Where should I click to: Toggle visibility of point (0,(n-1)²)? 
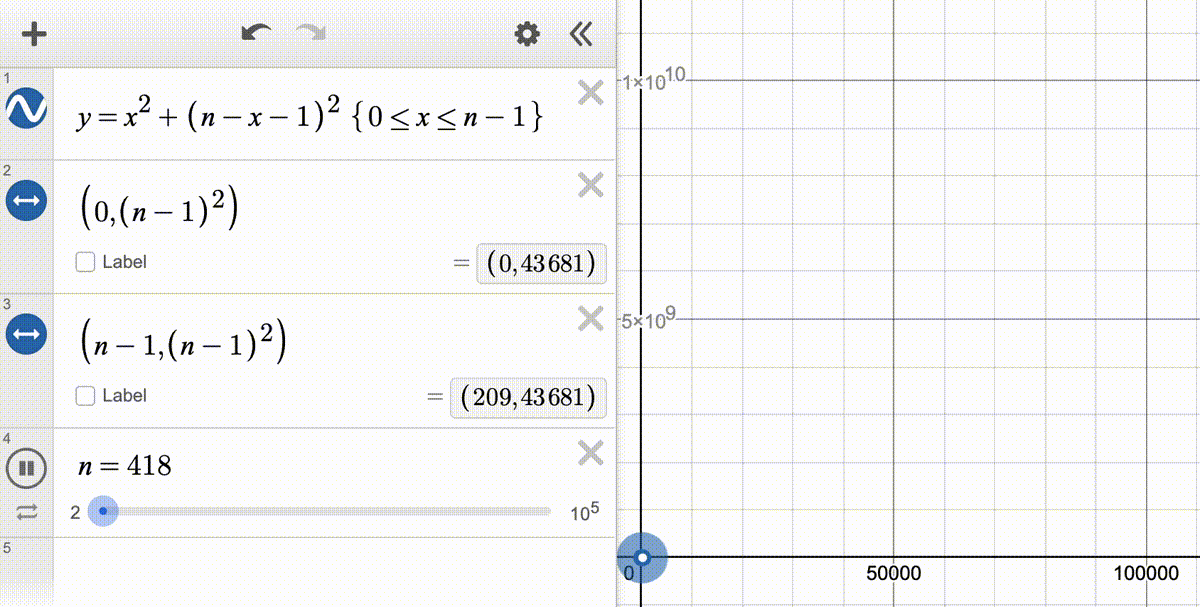click(24, 200)
